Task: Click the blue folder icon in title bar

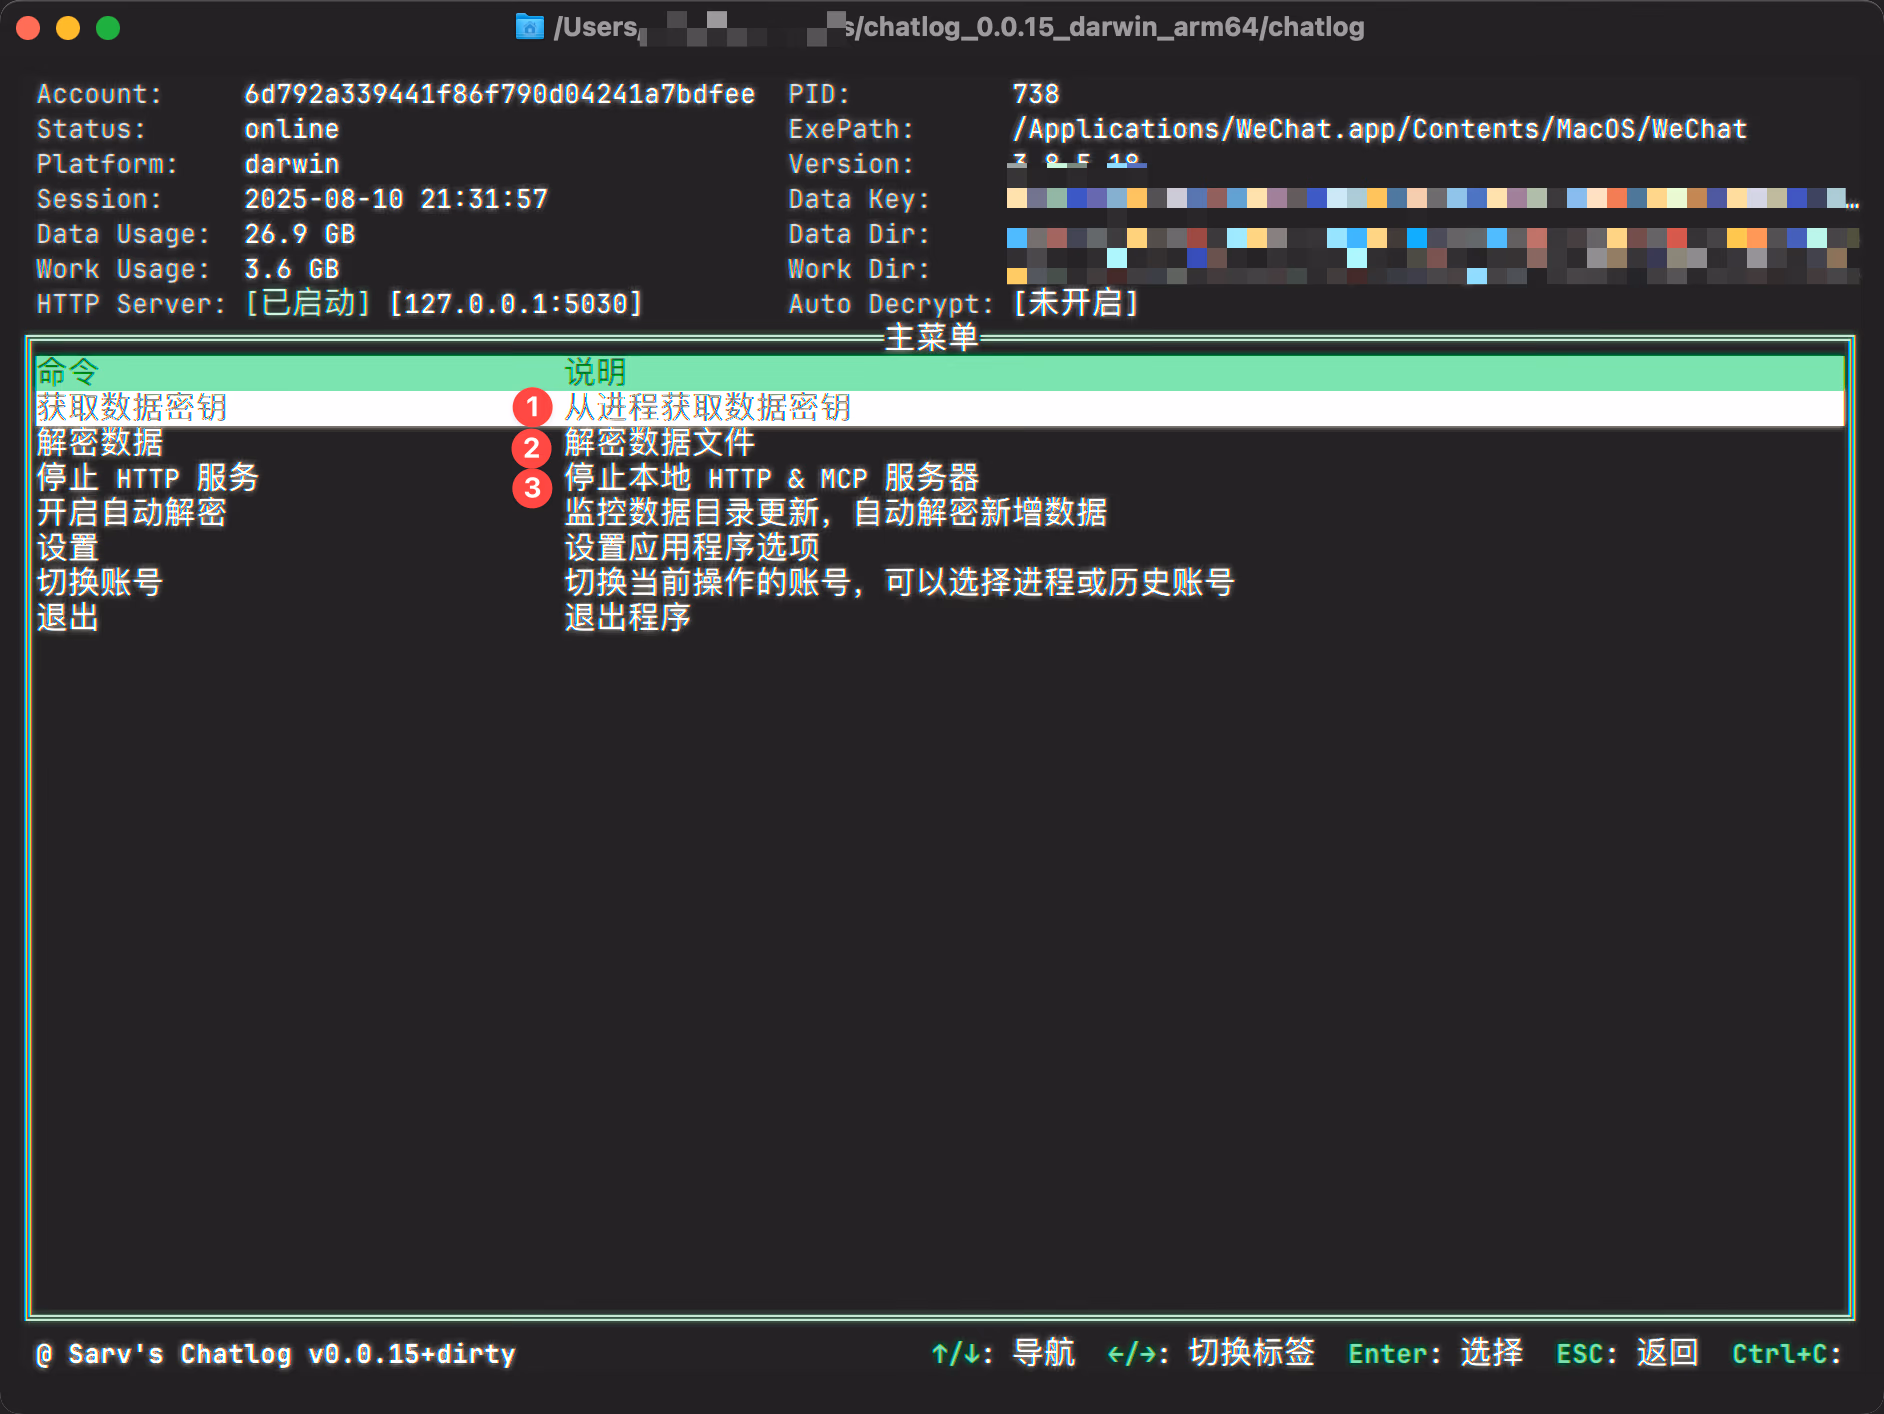Action: pyautogui.click(x=529, y=27)
